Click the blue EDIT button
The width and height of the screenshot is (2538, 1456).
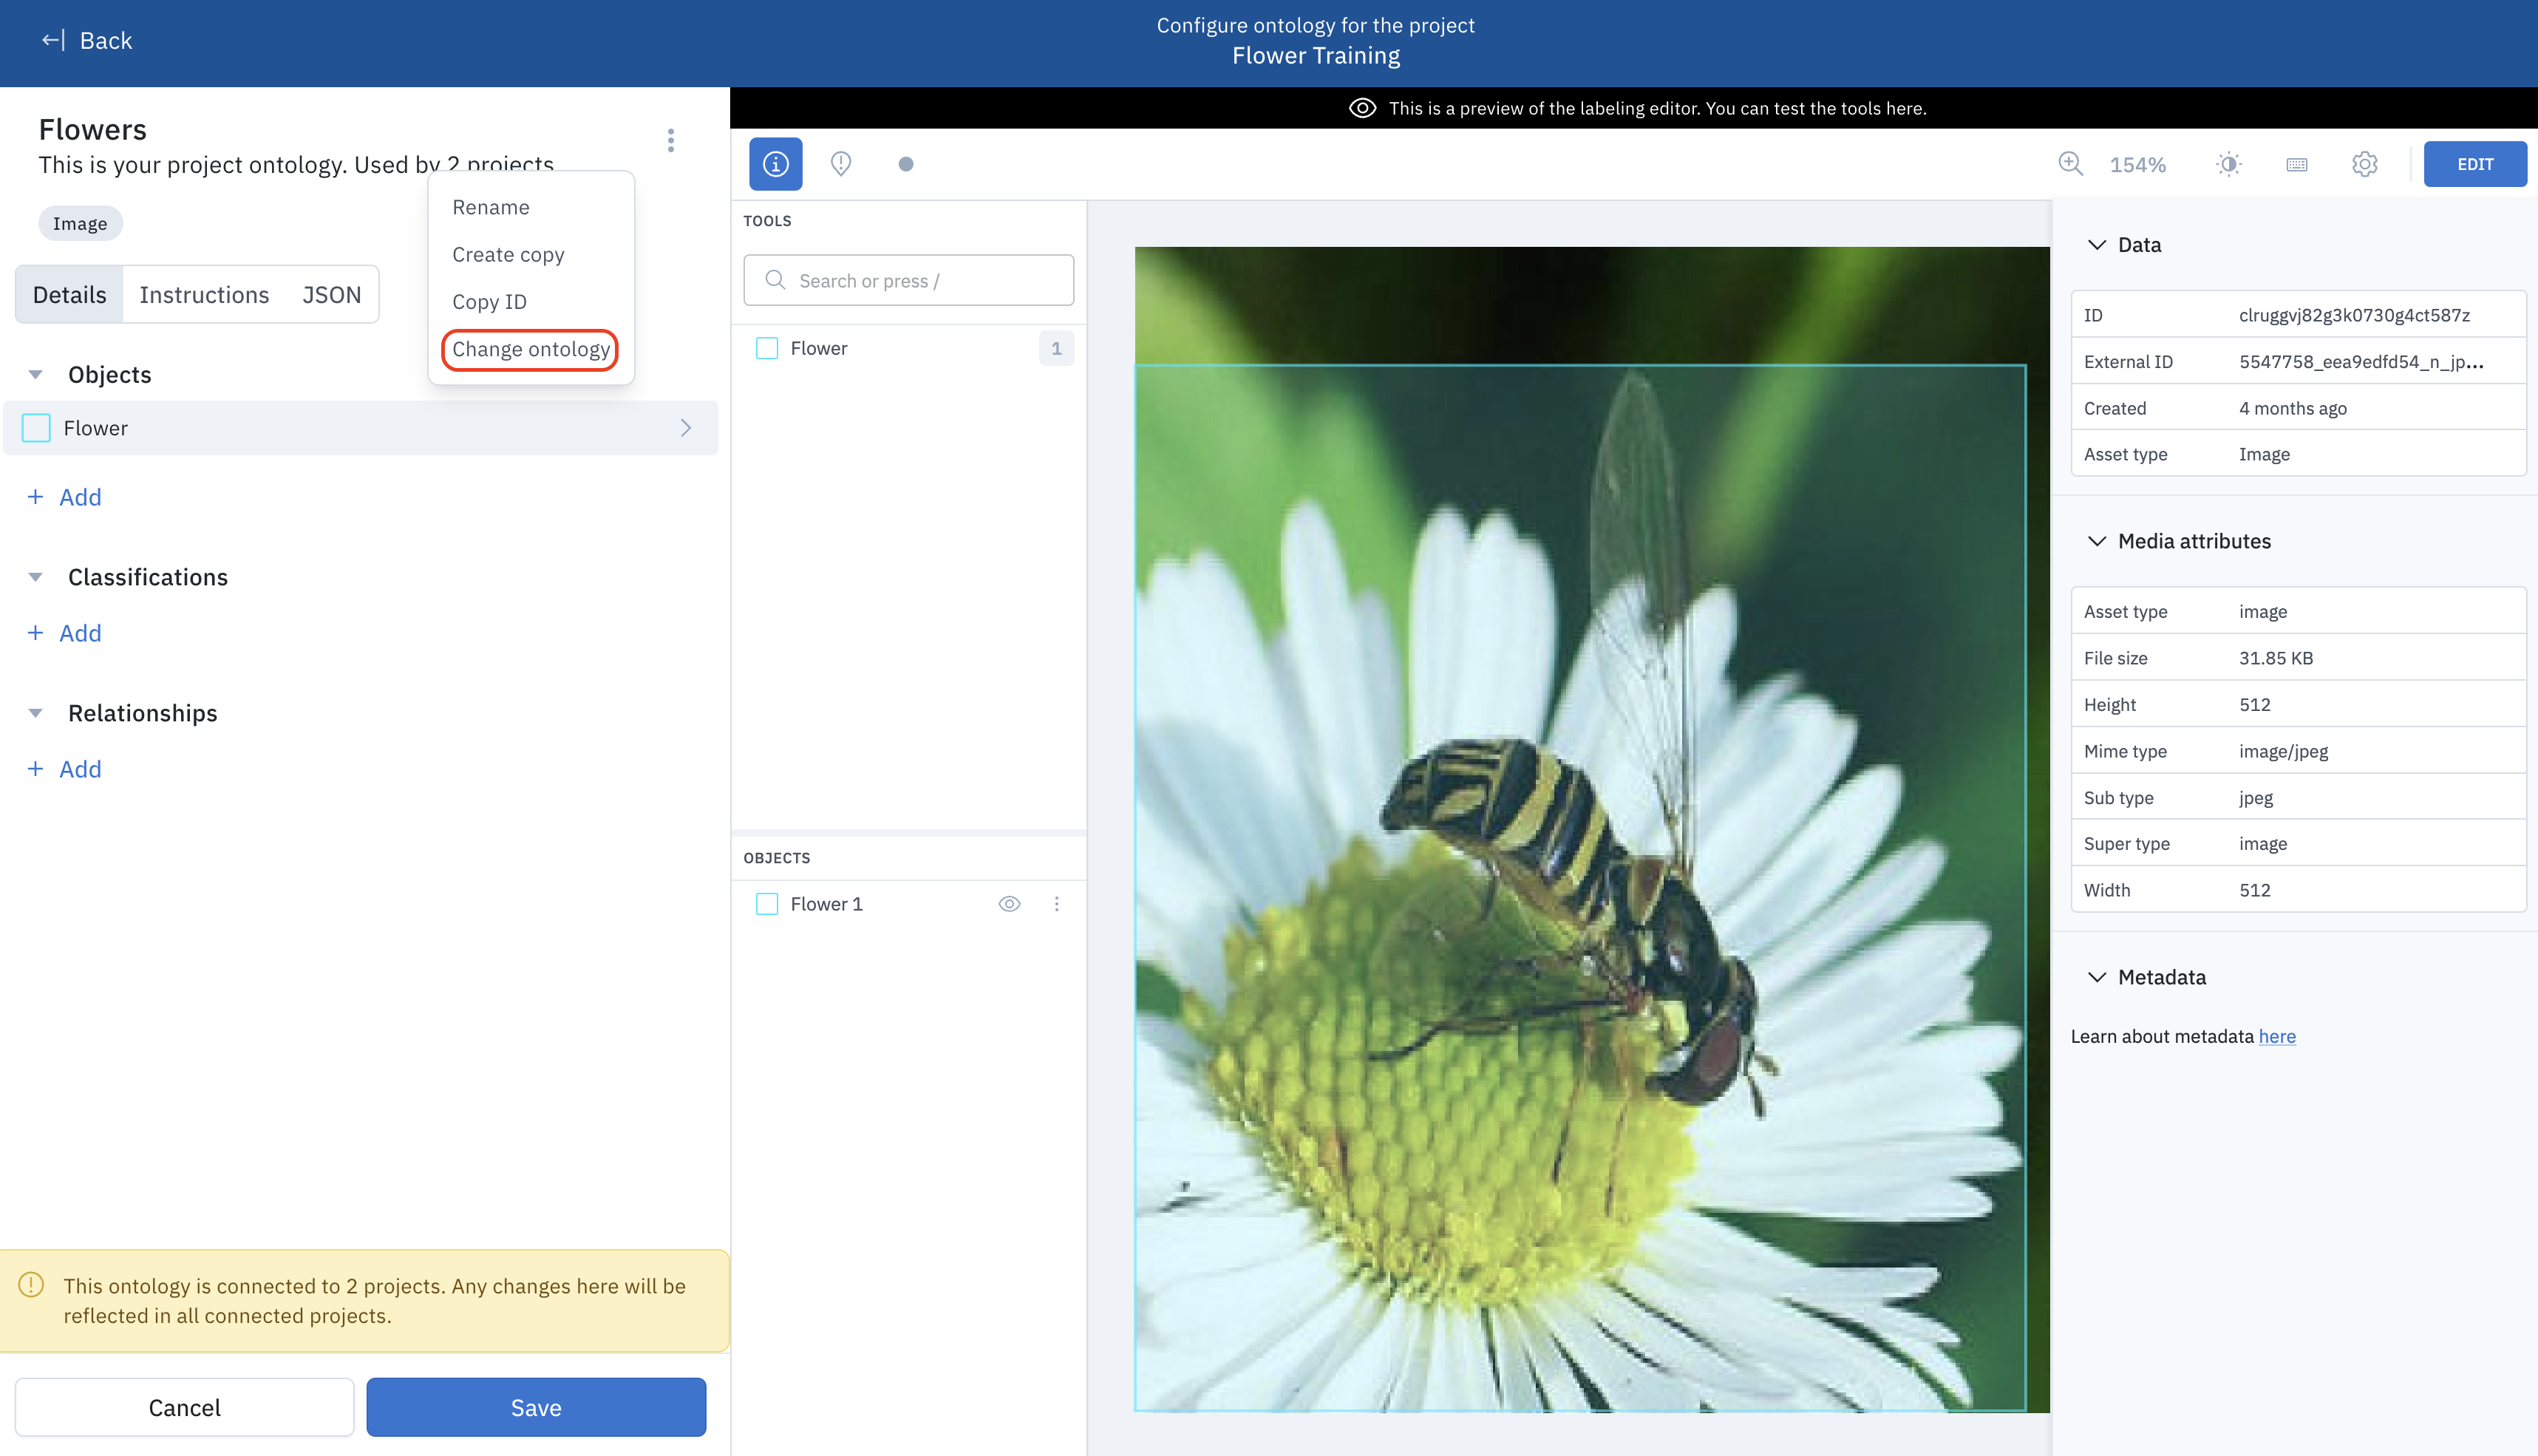pos(2475,164)
